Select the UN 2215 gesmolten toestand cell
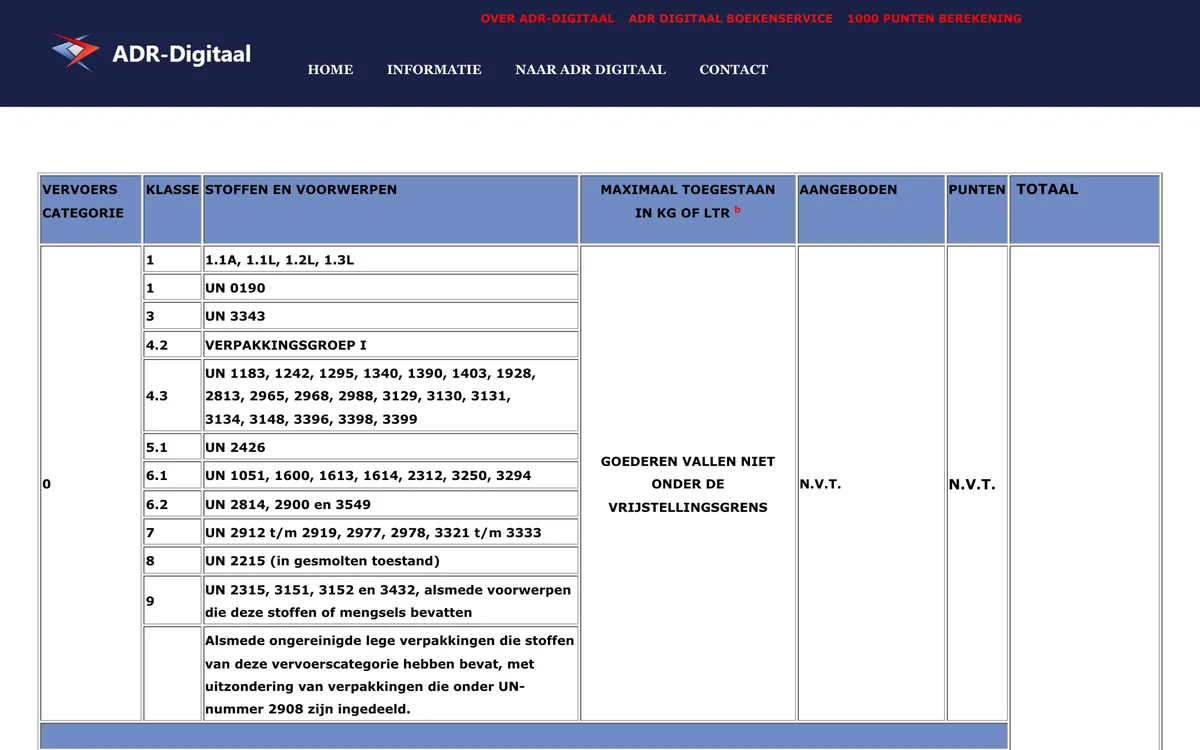Screen dimensions: 1200x750 [x=391, y=561]
